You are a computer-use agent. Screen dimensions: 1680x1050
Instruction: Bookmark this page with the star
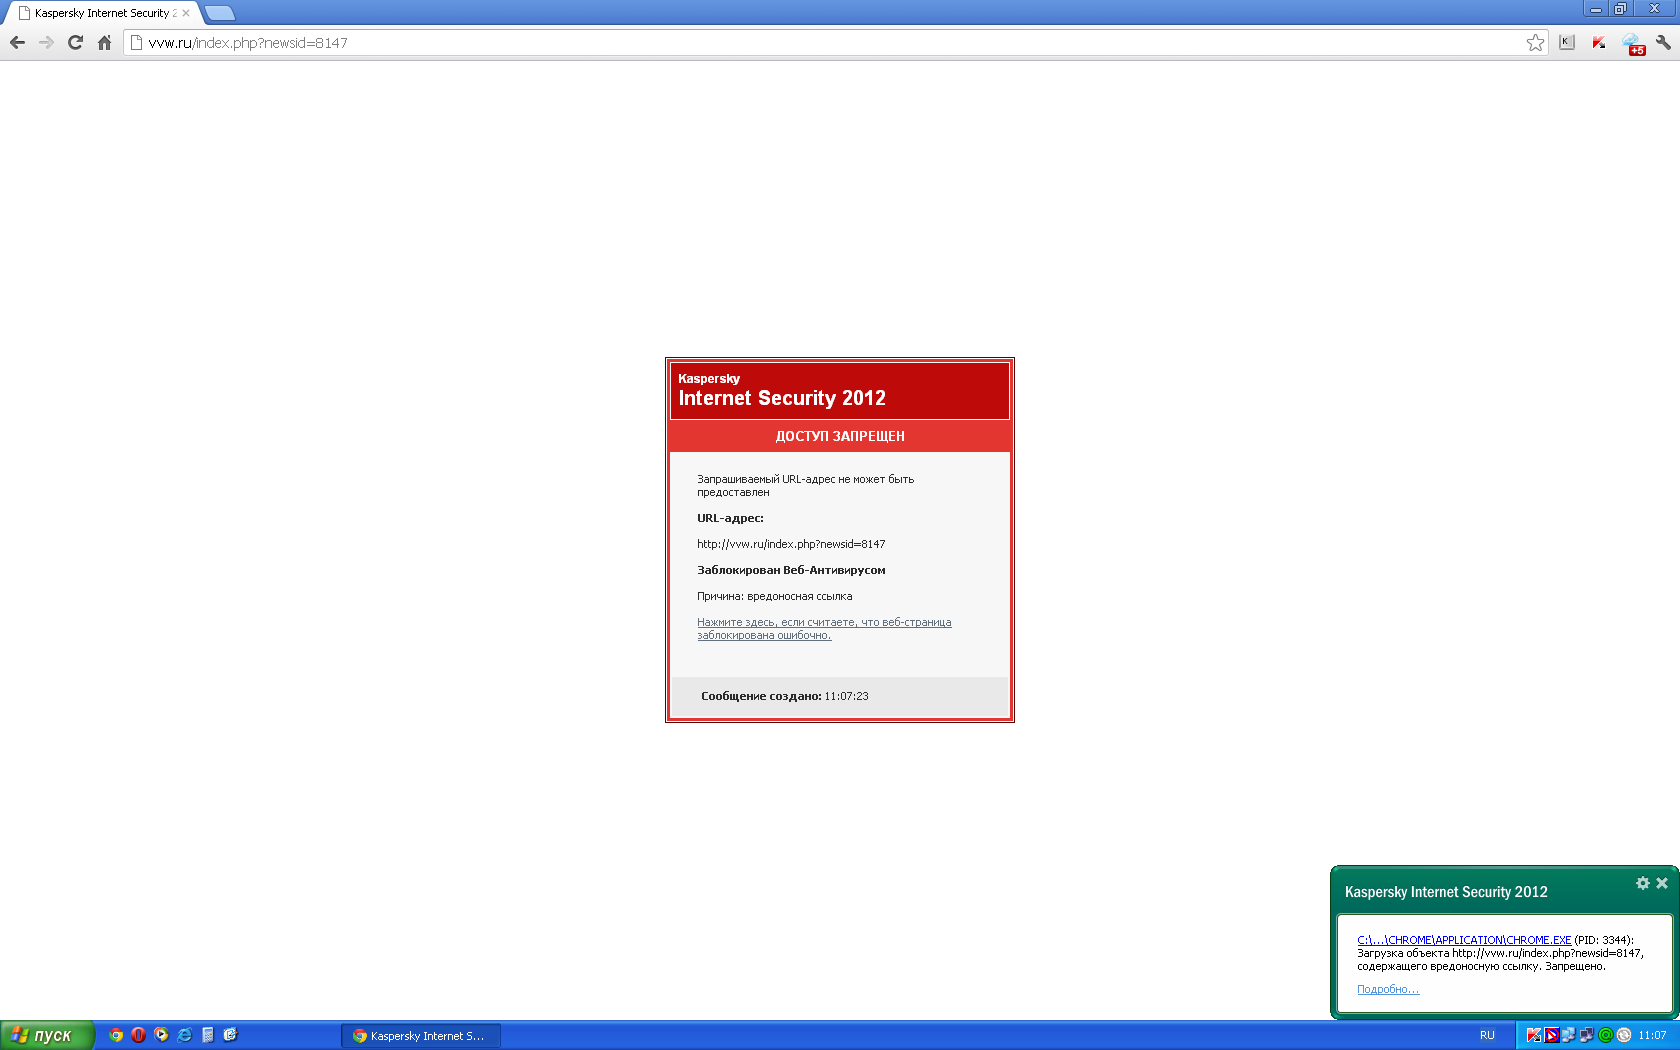tap(1535, 42)
